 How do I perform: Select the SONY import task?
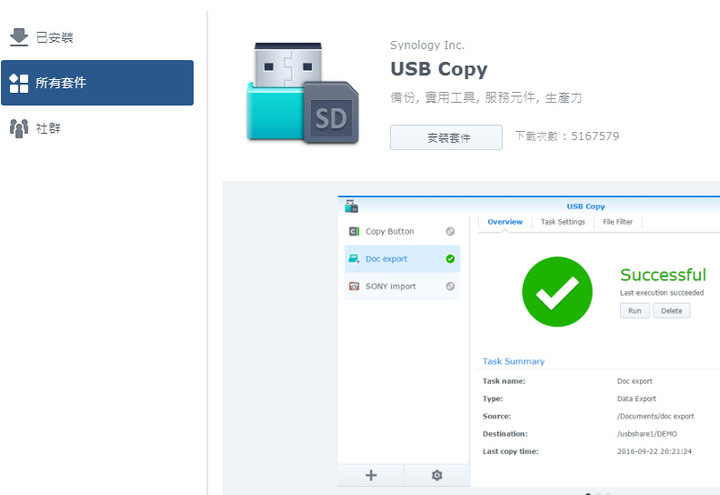tap(402, 286)
